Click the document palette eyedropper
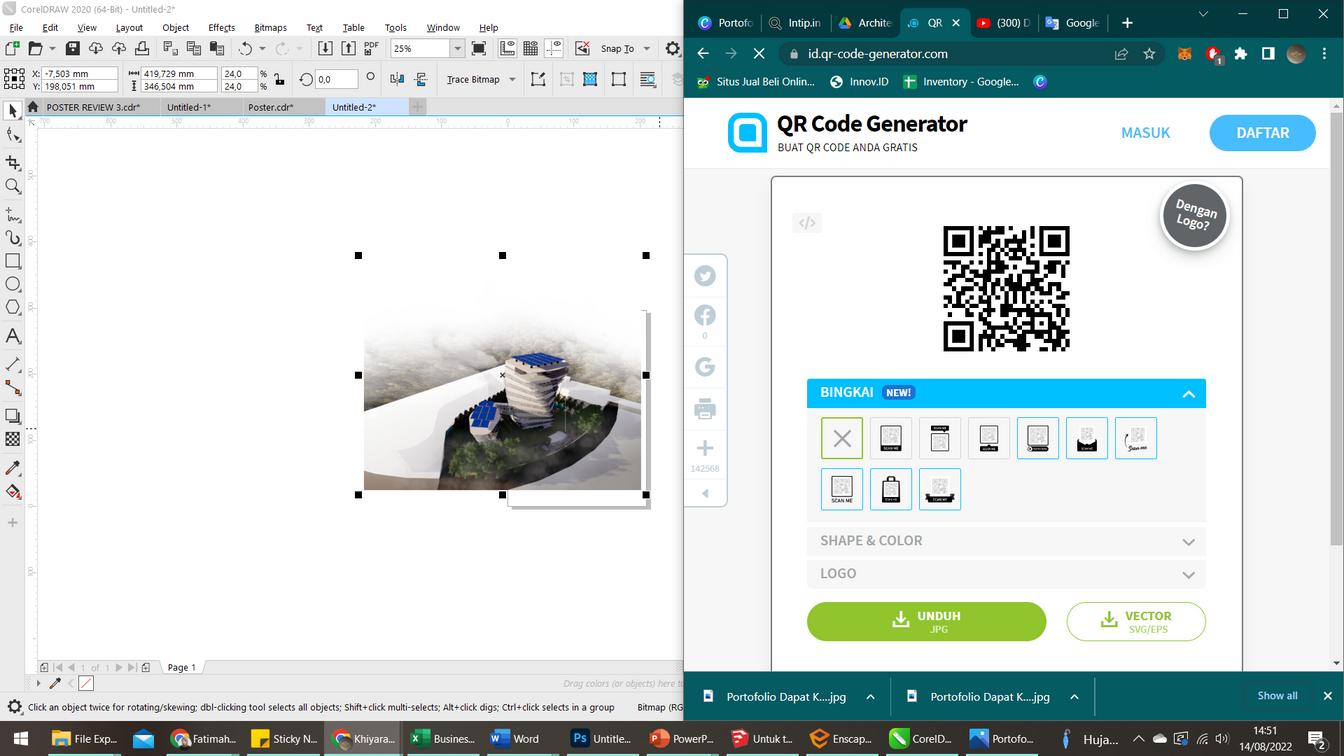The image size is (1344, 756). point(55,684)
